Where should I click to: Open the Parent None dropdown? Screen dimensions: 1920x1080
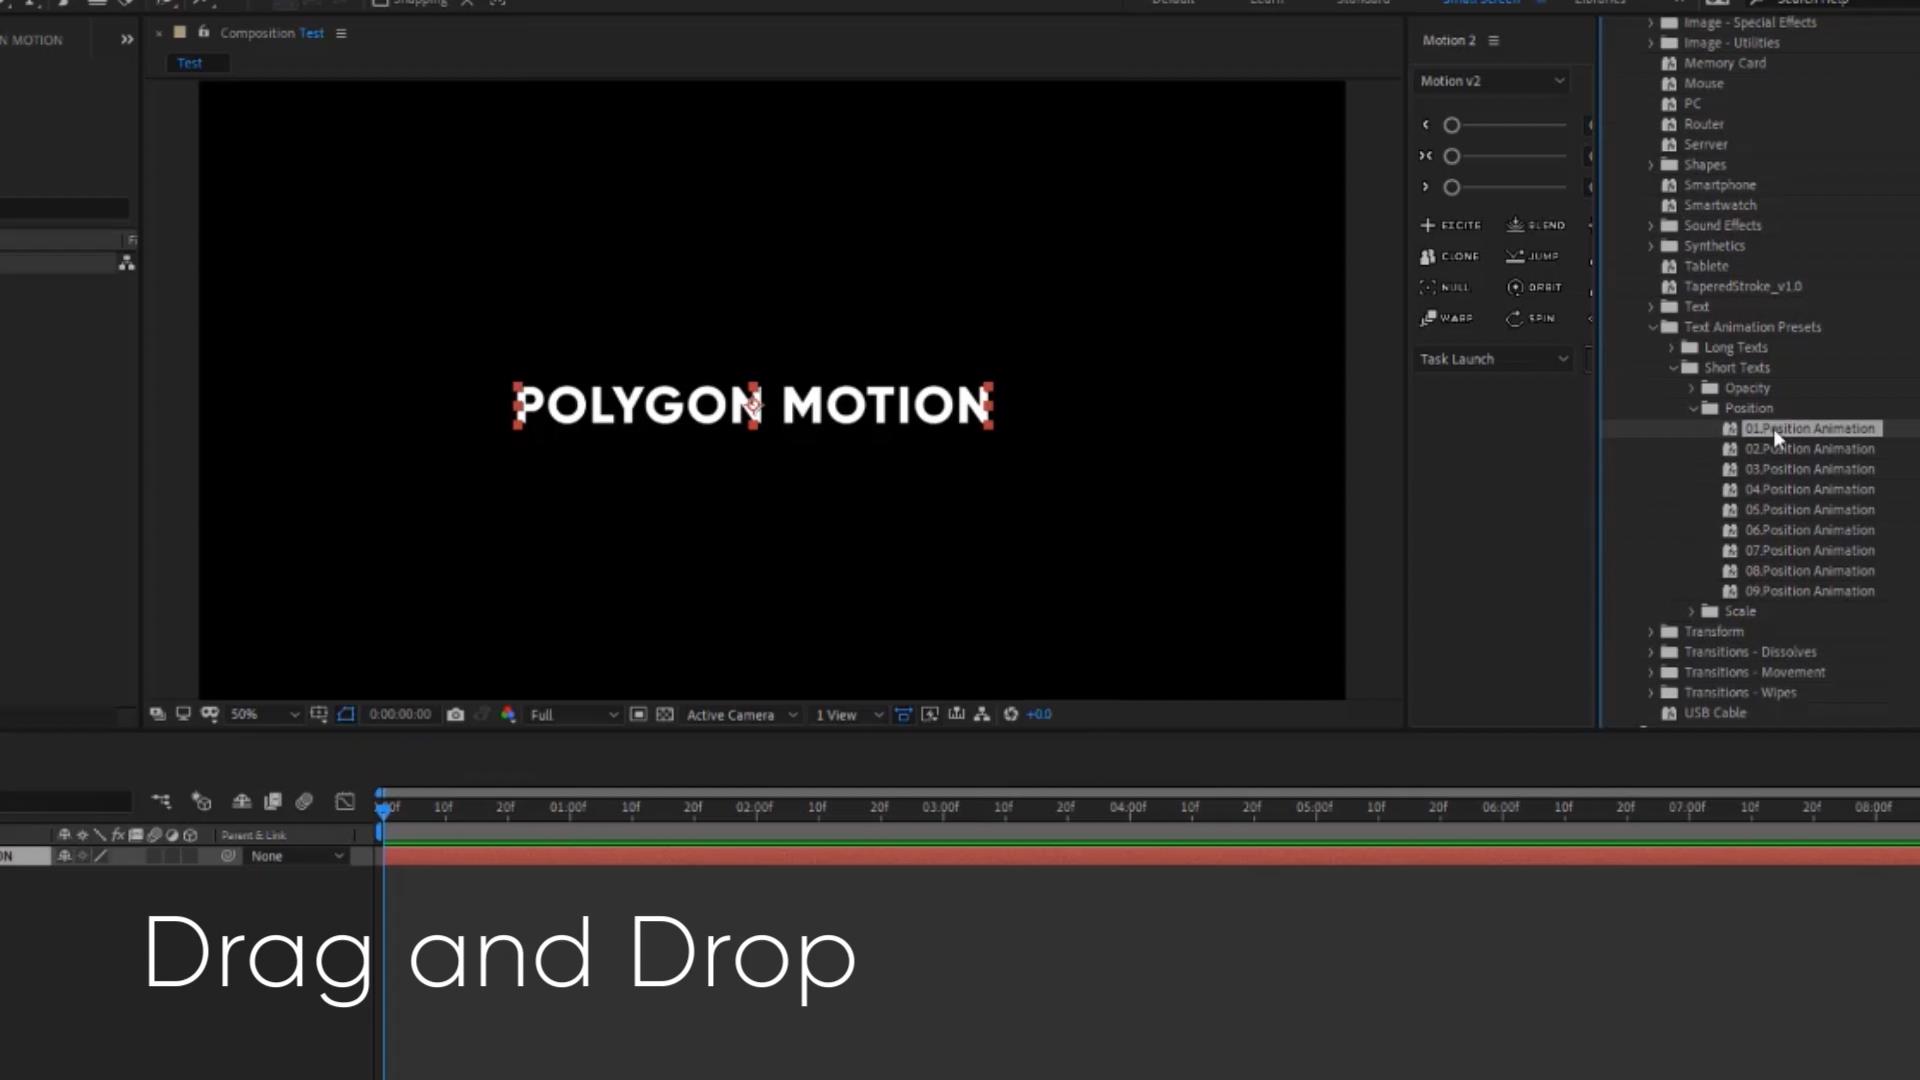(297, 856)
